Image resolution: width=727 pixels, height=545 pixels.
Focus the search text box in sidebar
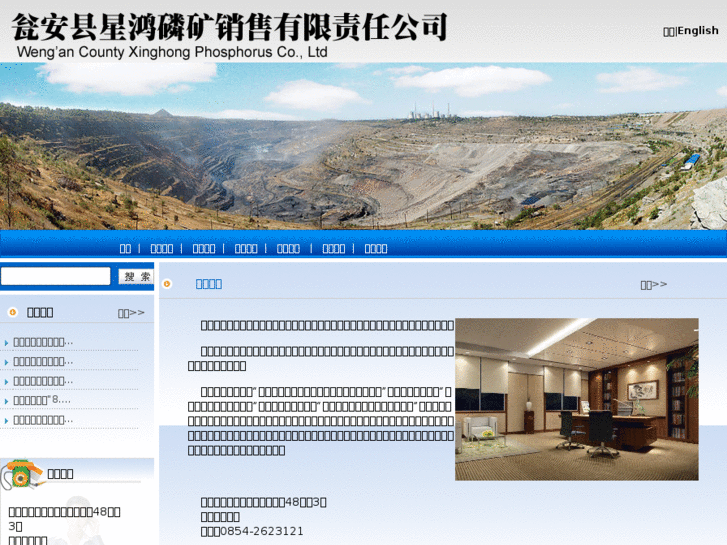pos(56,276)
